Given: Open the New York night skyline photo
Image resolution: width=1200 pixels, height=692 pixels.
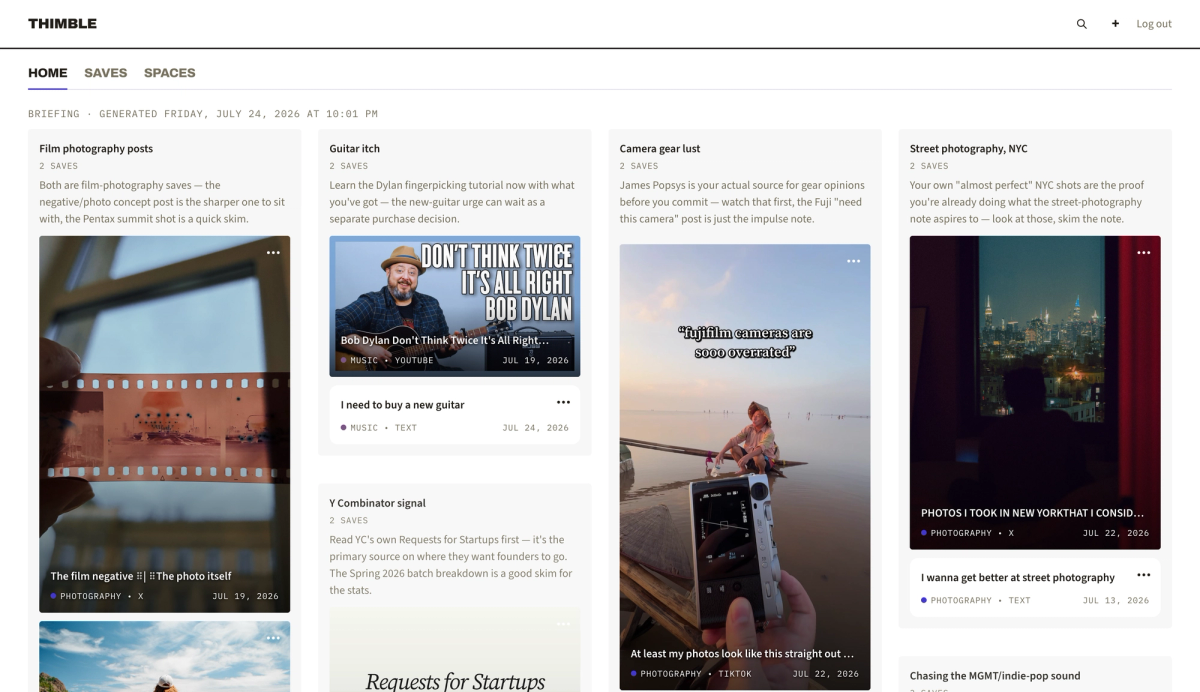Looking at the screenshot, I should point(1035,392).
